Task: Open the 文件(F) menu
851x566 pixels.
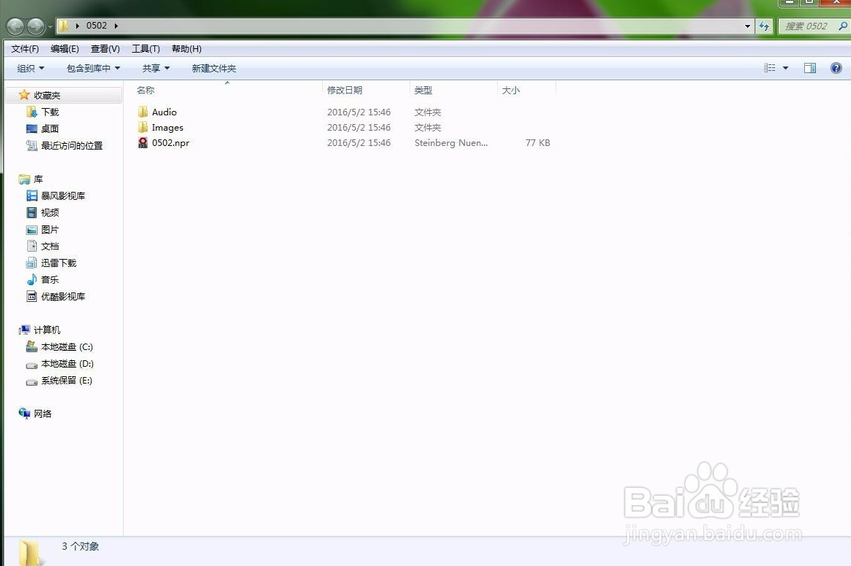Action: click(25, 49)
